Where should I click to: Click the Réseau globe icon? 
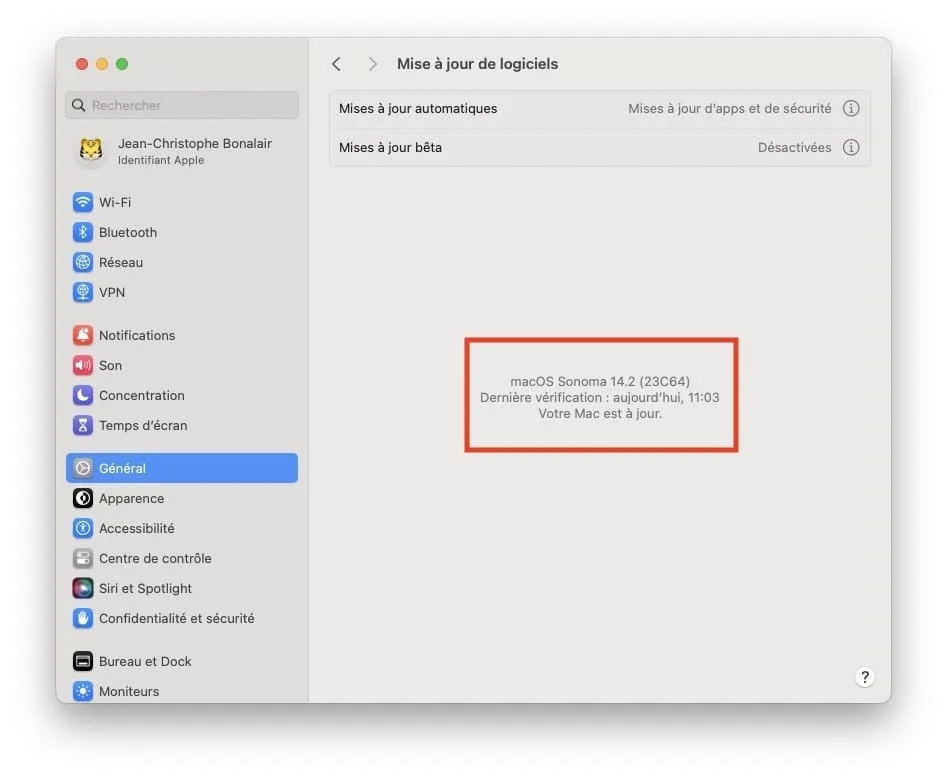[81, 262]
